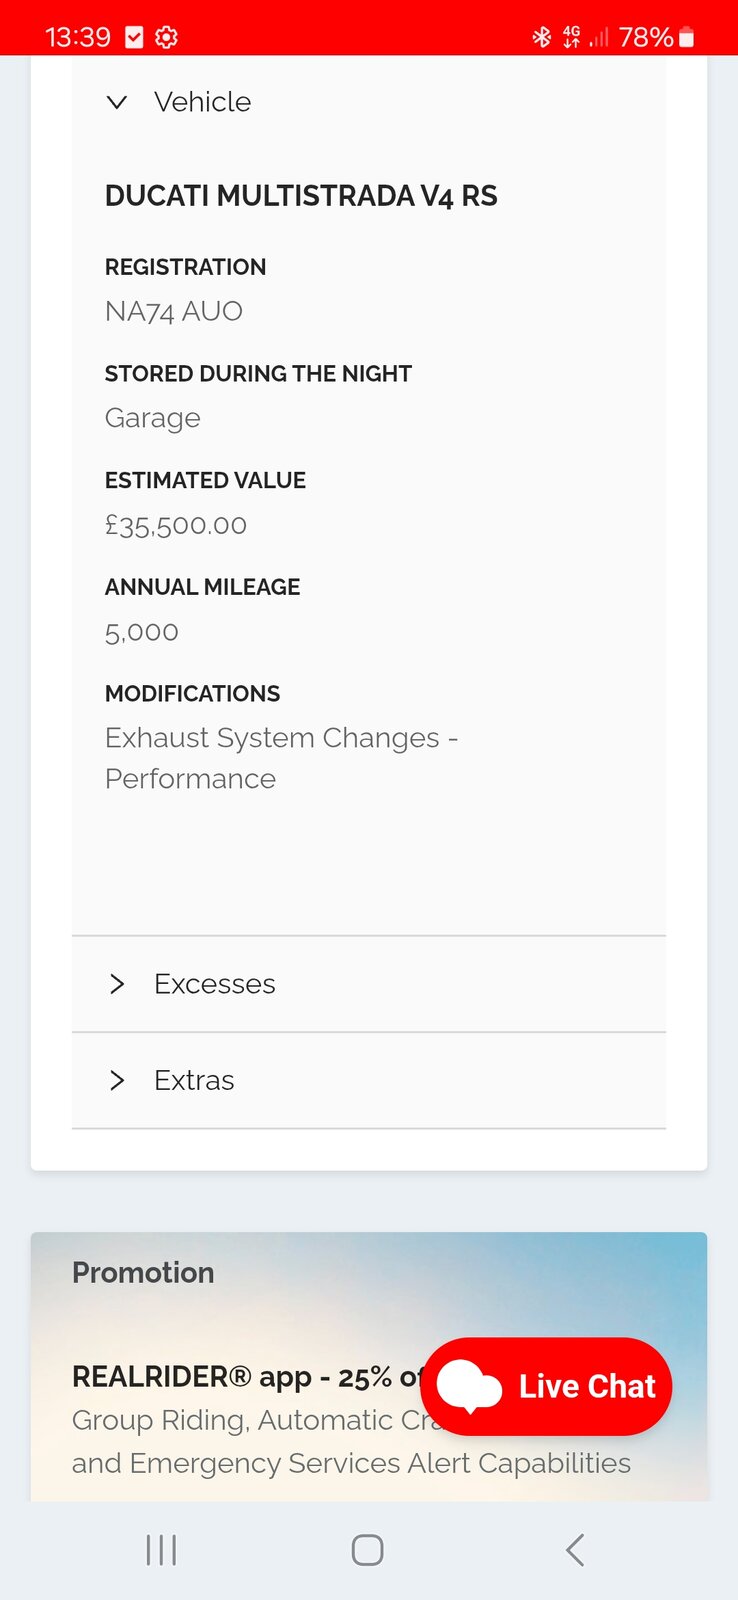This screenshot has width=738, height=1600.
Task: Open the REALRIDER app promotion offer
Action: pyautogui.click(x=240, y=1378)
